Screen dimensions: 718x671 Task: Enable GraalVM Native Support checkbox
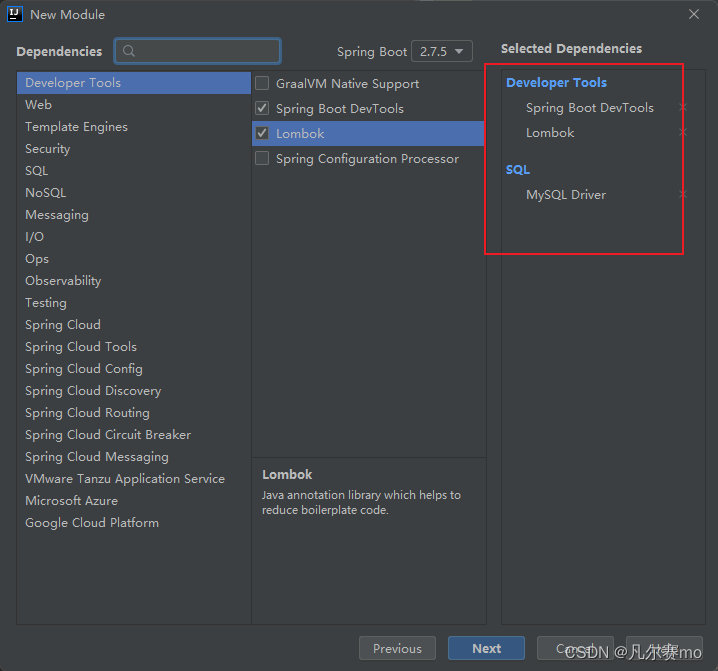click(262, 83)
